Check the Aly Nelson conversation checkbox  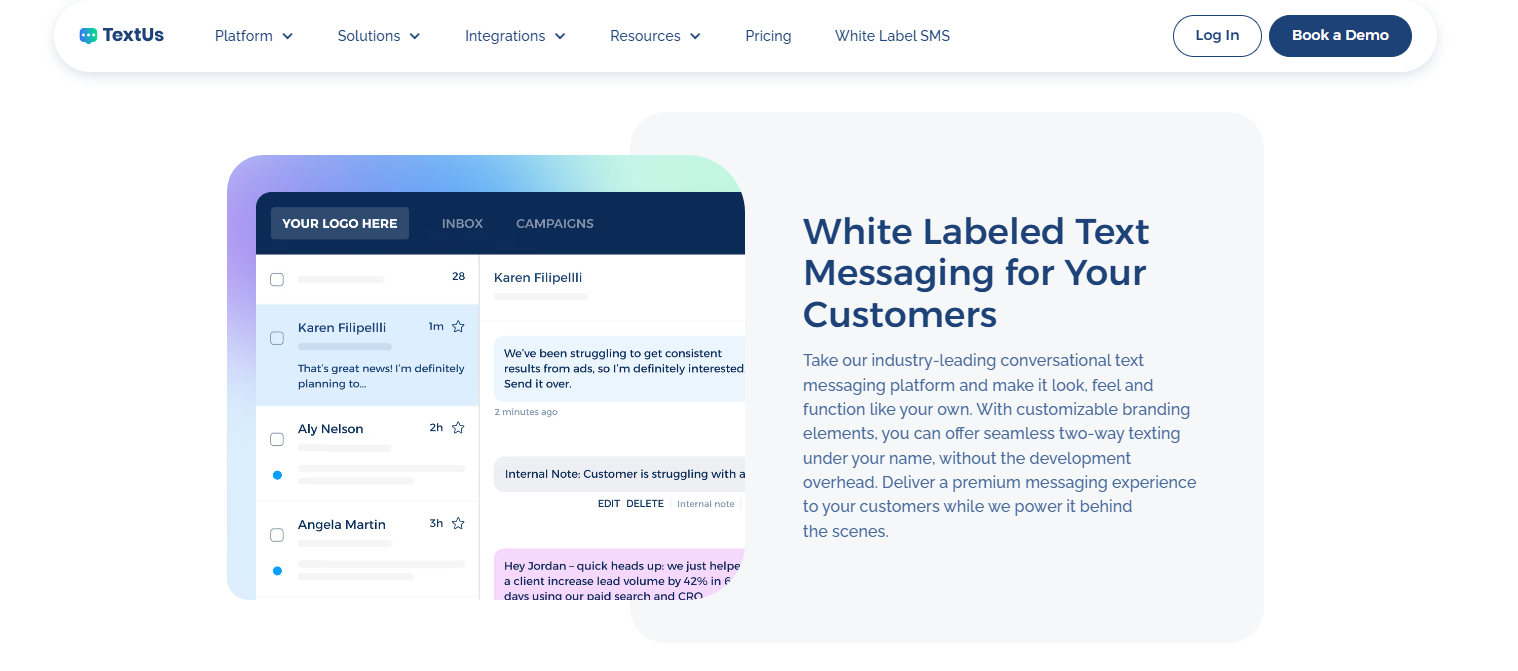(x=277, y=439)
